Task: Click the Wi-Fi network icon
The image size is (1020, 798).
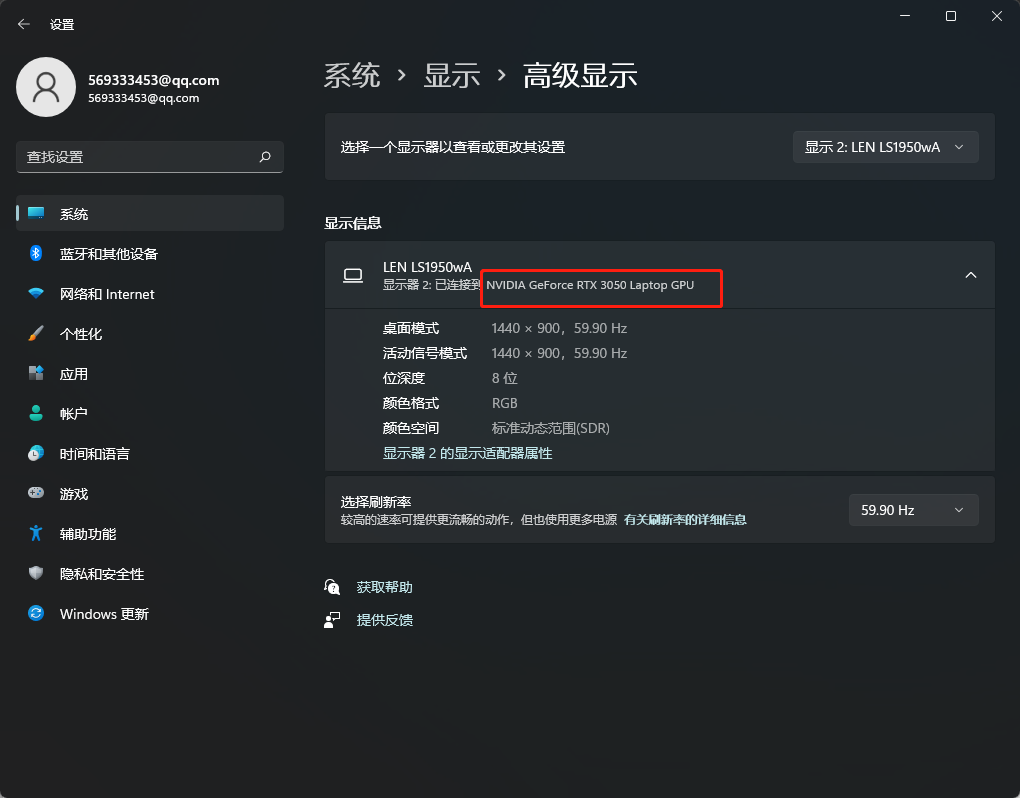Action: point(36,293)
